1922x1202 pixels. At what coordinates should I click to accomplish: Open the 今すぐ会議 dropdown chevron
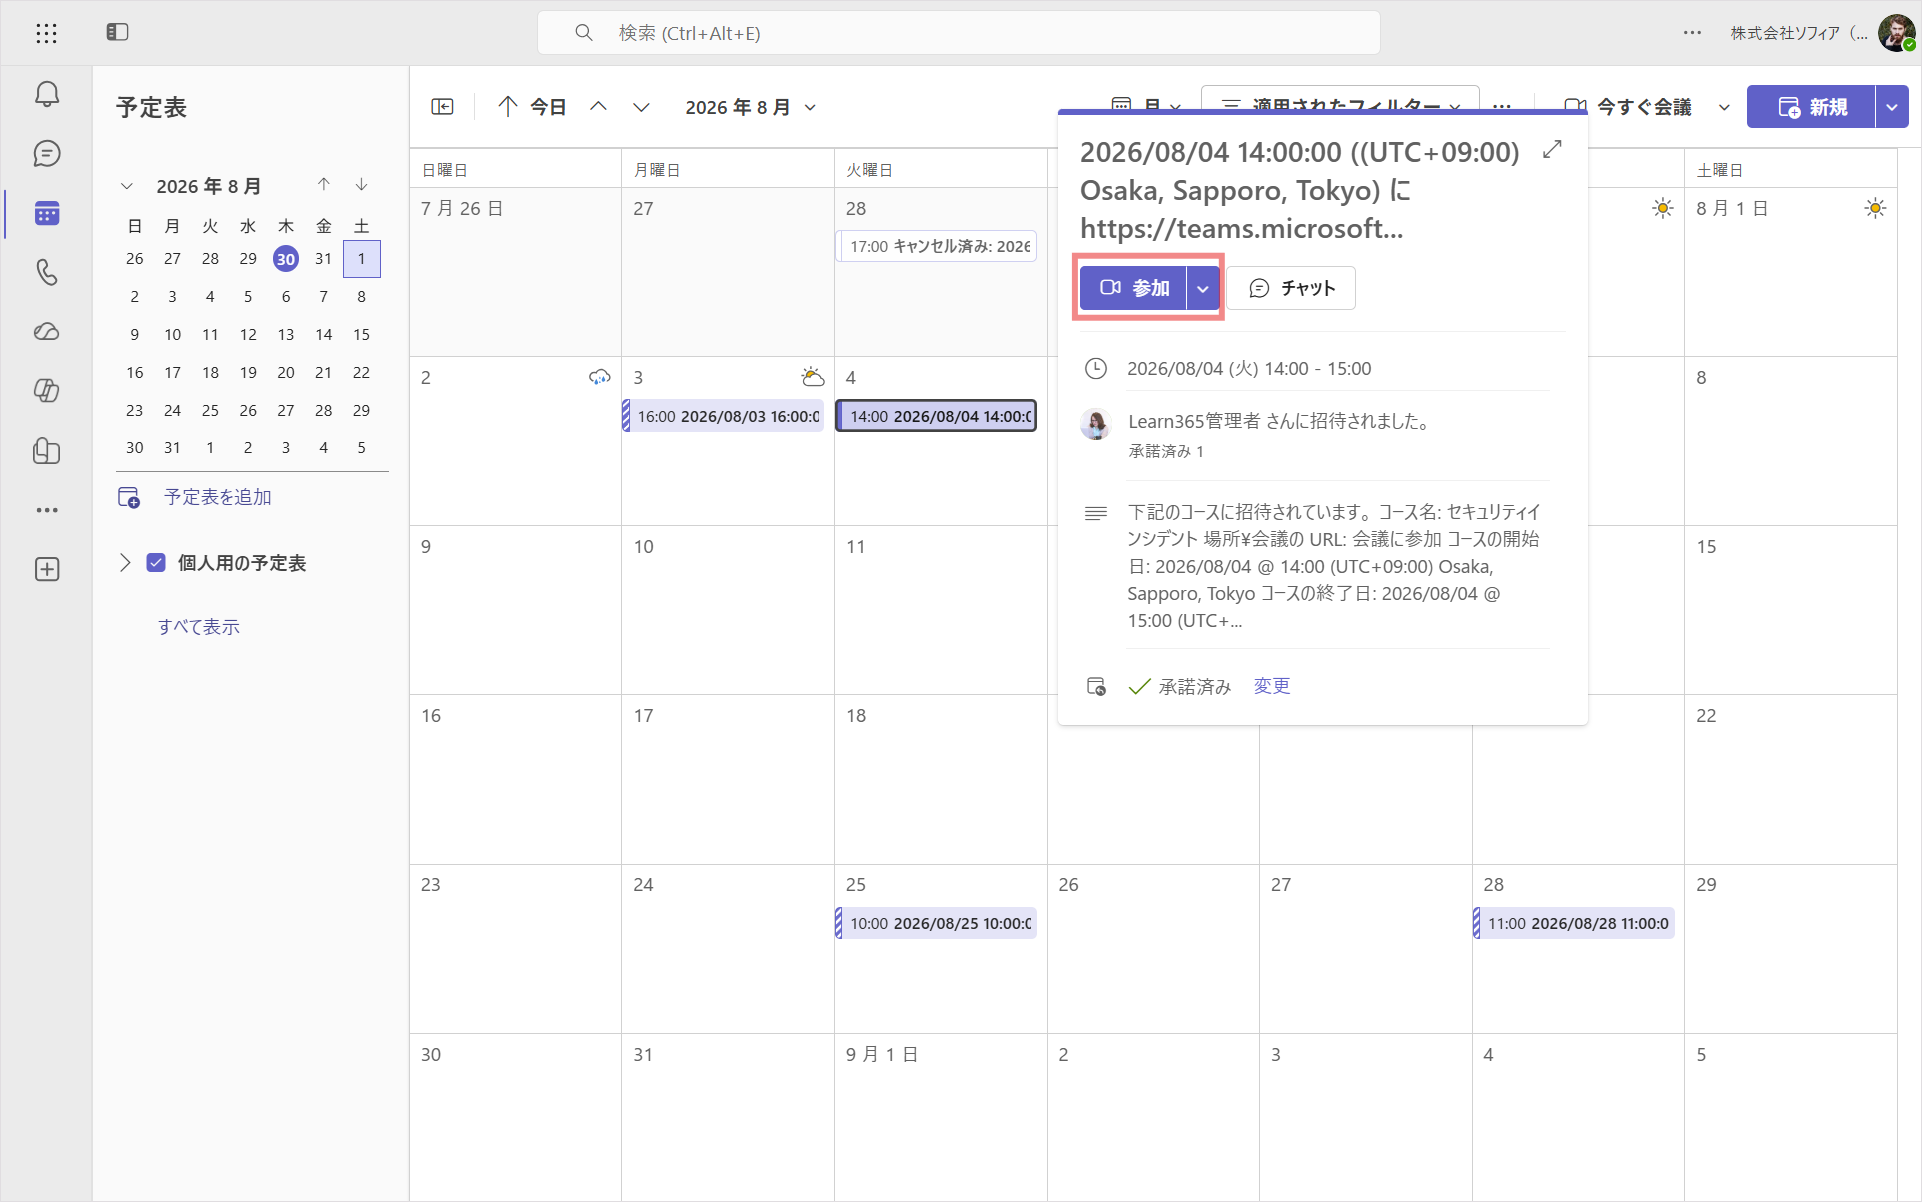point(1724,107)
